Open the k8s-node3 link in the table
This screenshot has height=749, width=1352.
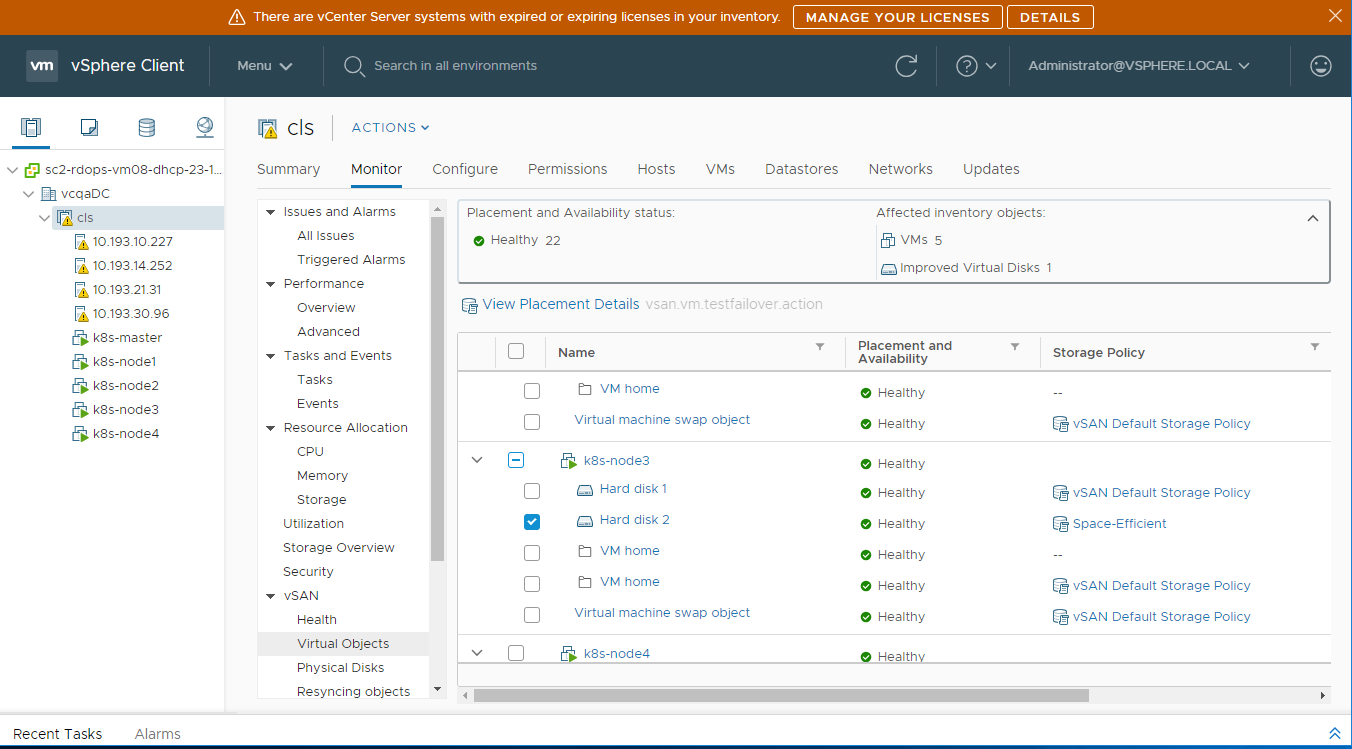(x=617, y=461)
